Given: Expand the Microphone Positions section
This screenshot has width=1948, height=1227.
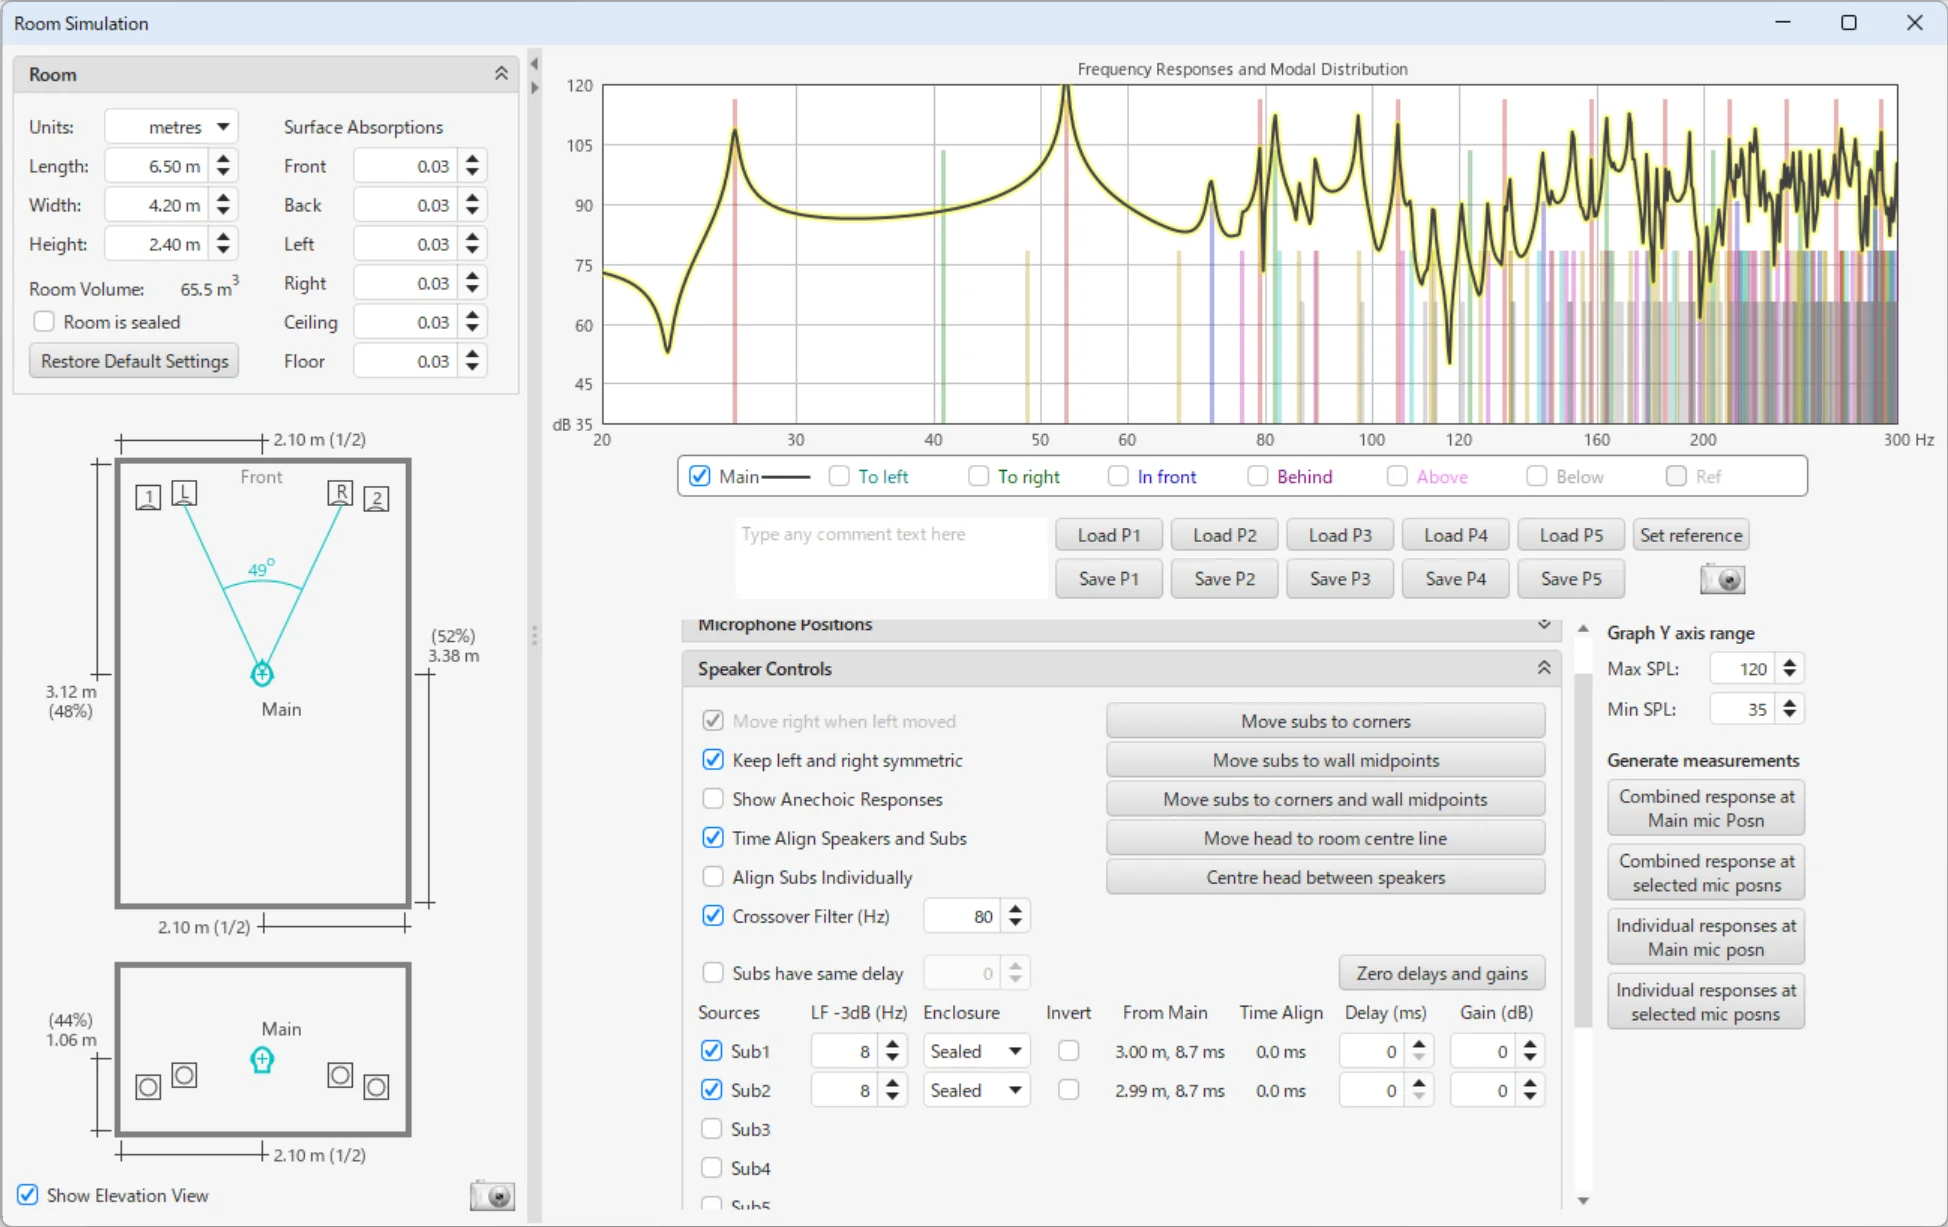Looking at the screenshot, I should tap(1544, 625).
